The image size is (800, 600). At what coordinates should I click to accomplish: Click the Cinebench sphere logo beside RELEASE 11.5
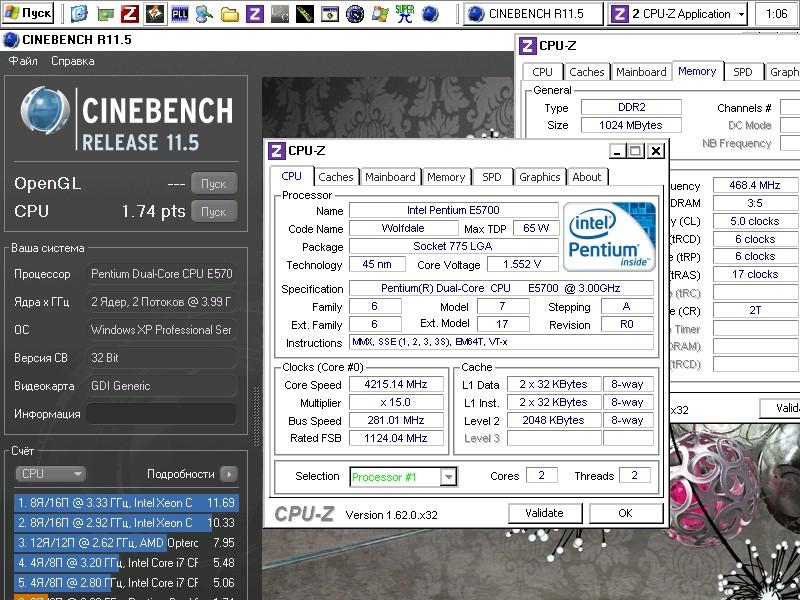point(44,111)
